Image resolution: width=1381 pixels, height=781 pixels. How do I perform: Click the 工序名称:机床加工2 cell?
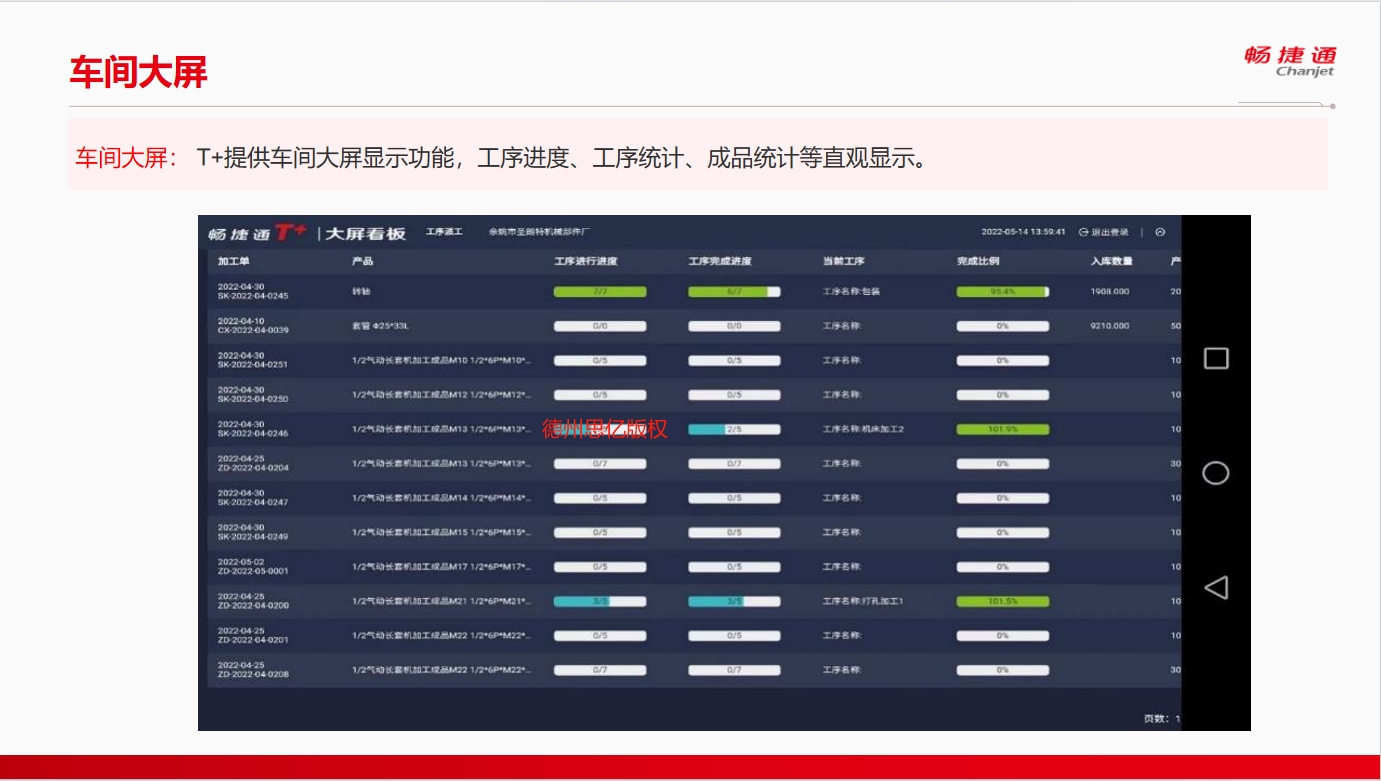[863, 429]
